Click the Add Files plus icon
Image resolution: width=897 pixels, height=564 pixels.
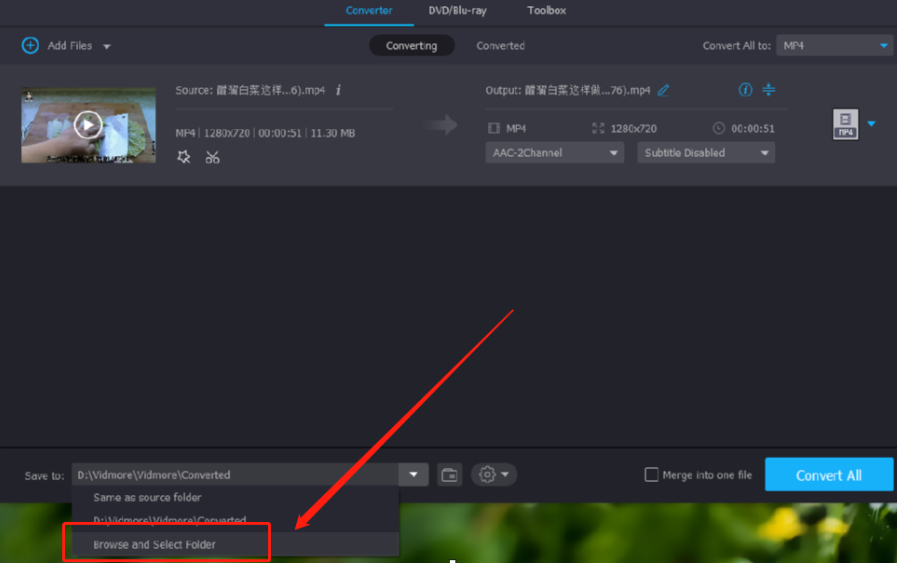pyautogui.click(x=30, y=46)
